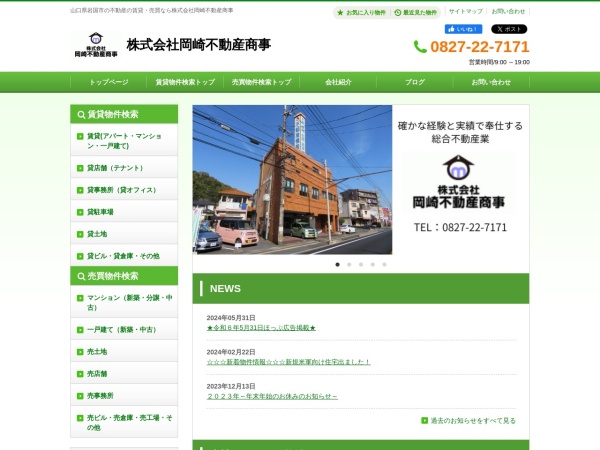This screenshot has width=600, height=450.
Task: Click arrow icon beside 過去のお知らせをすべて見る
Action: pos(424,421)
